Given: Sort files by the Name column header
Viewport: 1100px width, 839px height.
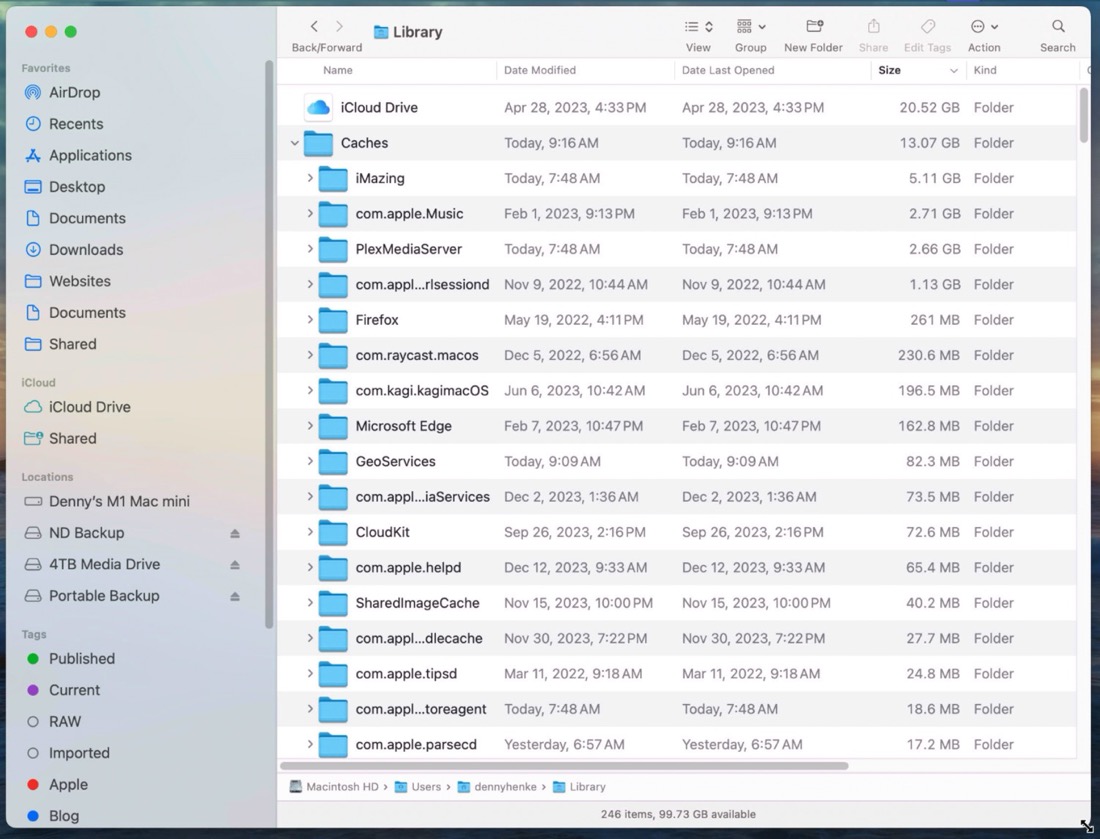Looking at the screenshot, I should coord(338,70).
